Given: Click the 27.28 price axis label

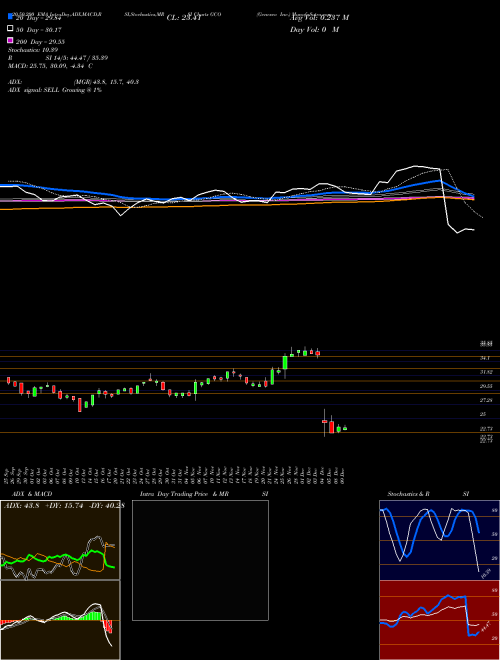Looking at the screenshot, I should (x=487, y=400).
